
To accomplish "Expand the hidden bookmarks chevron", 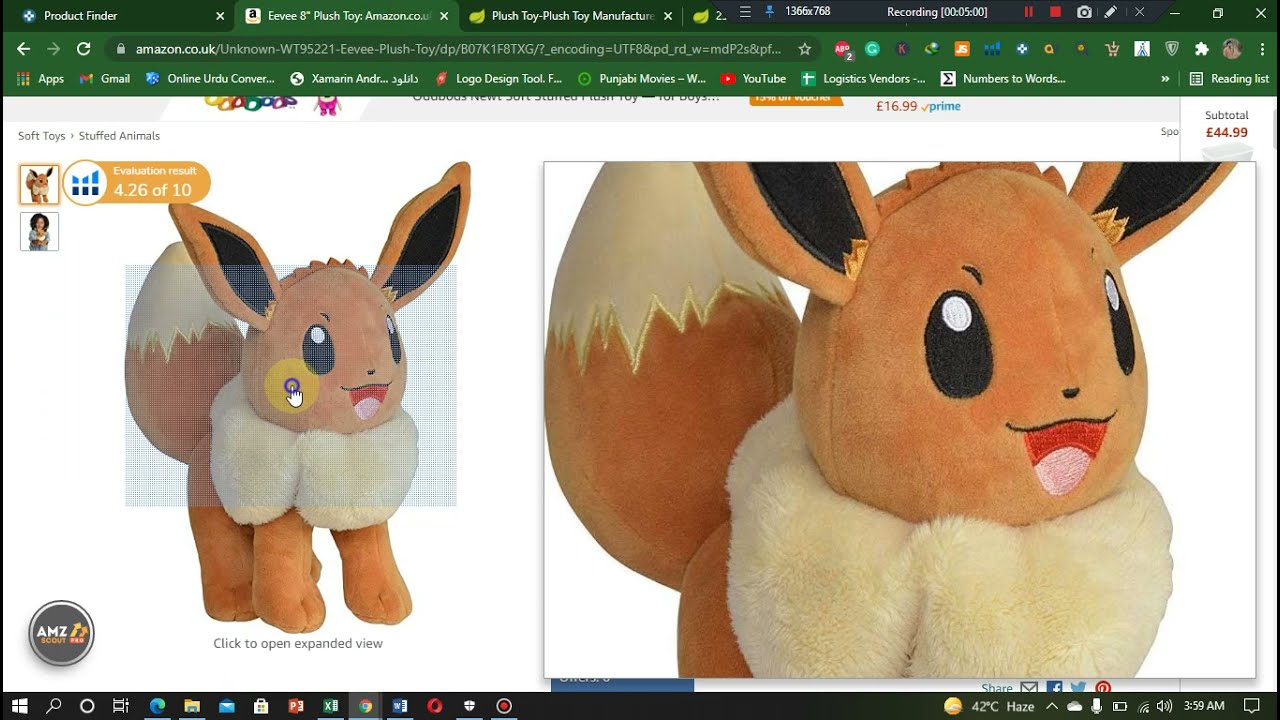I will (1165, 79).
